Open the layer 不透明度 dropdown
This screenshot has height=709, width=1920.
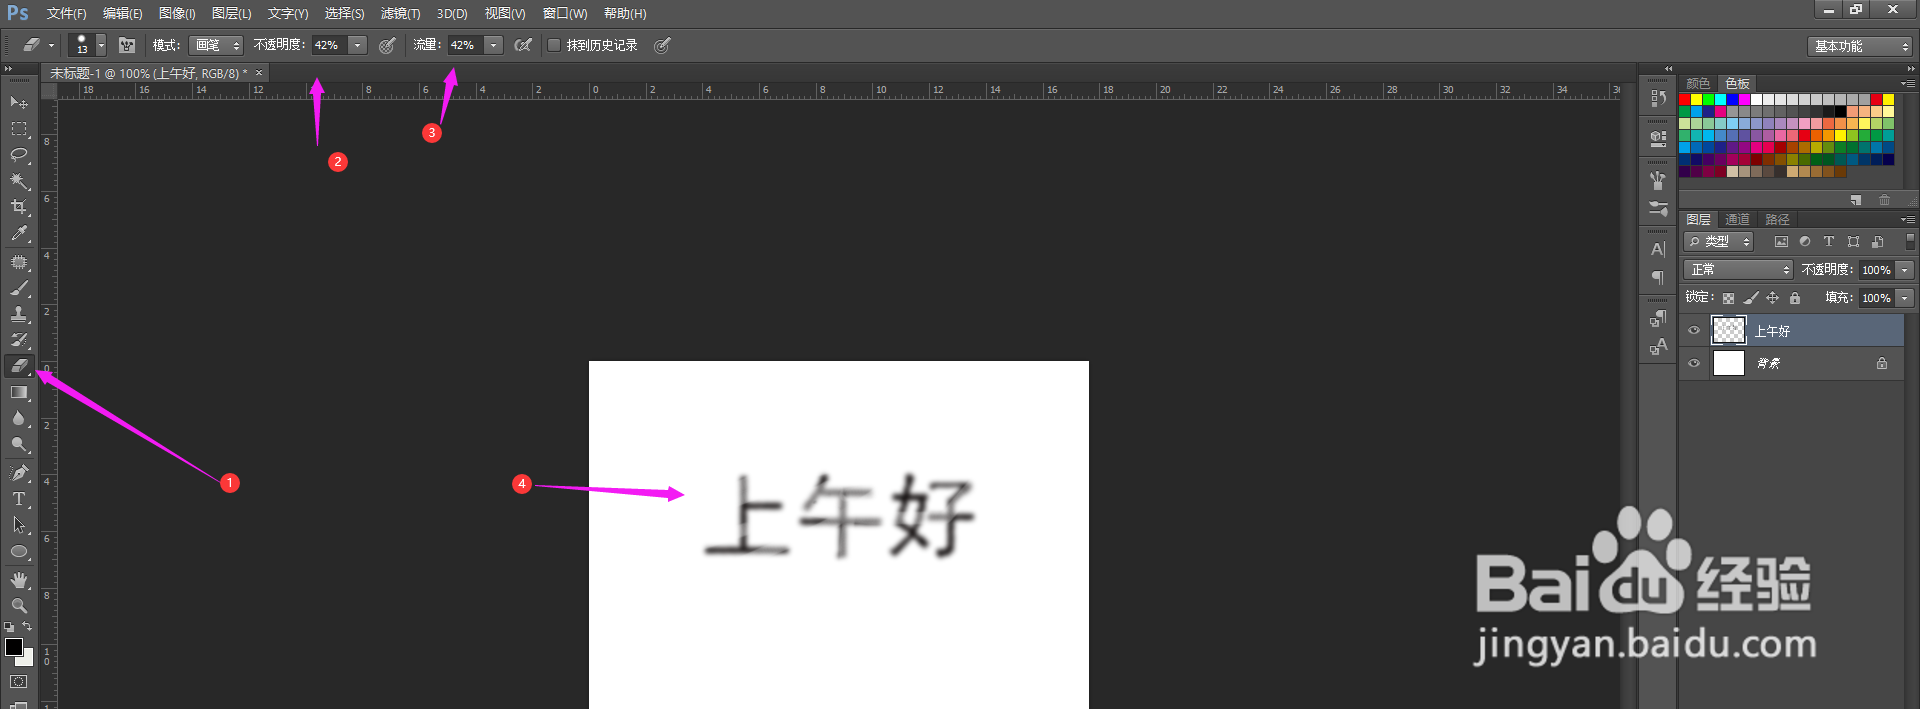click(x=1905, y=270)
